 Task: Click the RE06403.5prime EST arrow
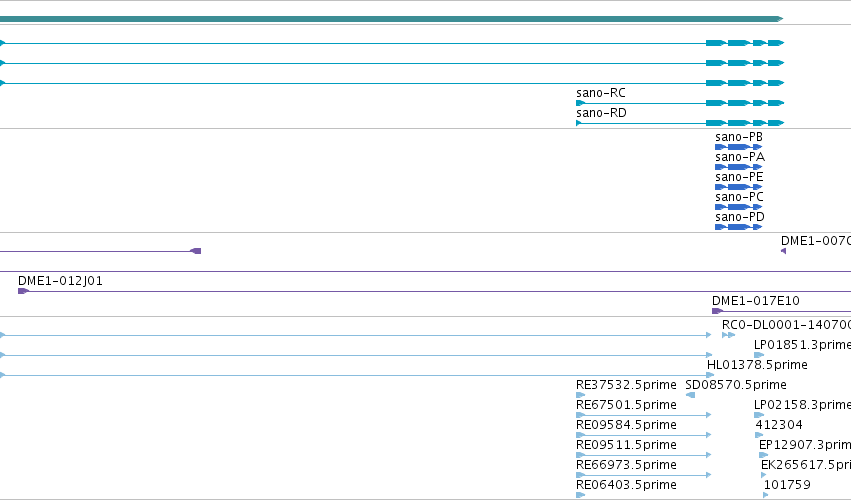tap(580, 495)
